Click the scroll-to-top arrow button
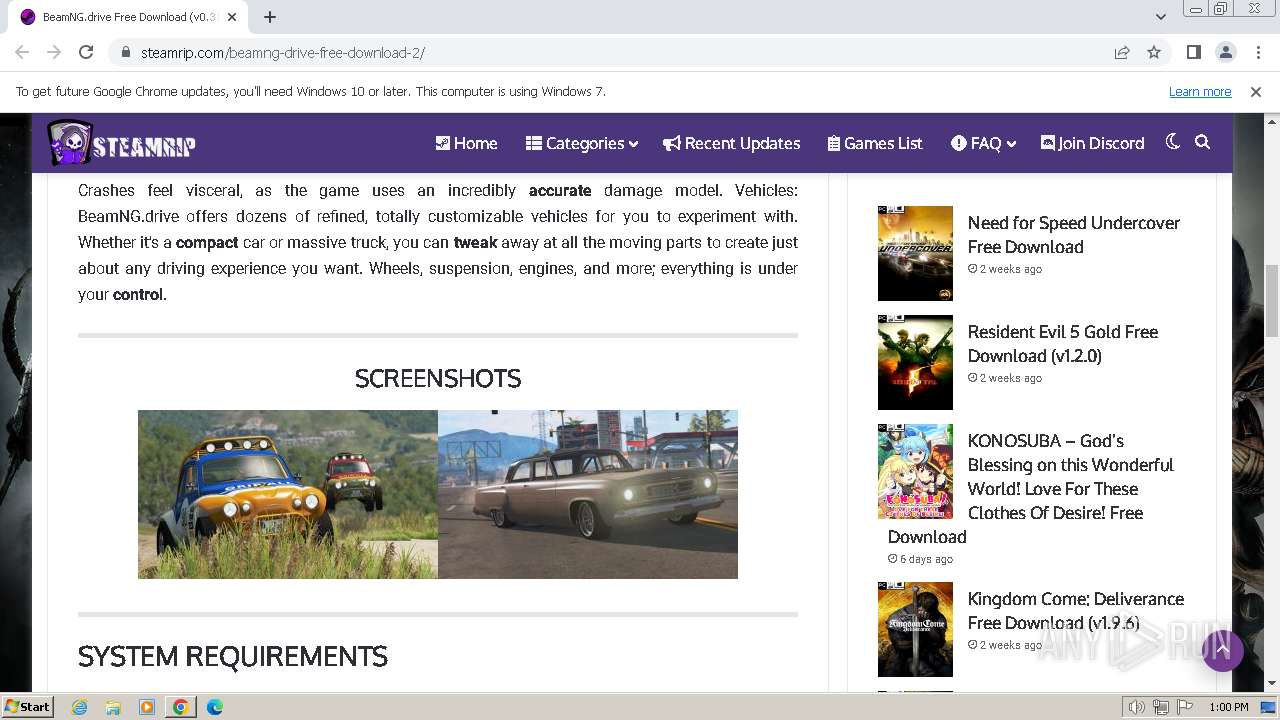This screenshot has width=1280, height=720. pos(1223,651)
